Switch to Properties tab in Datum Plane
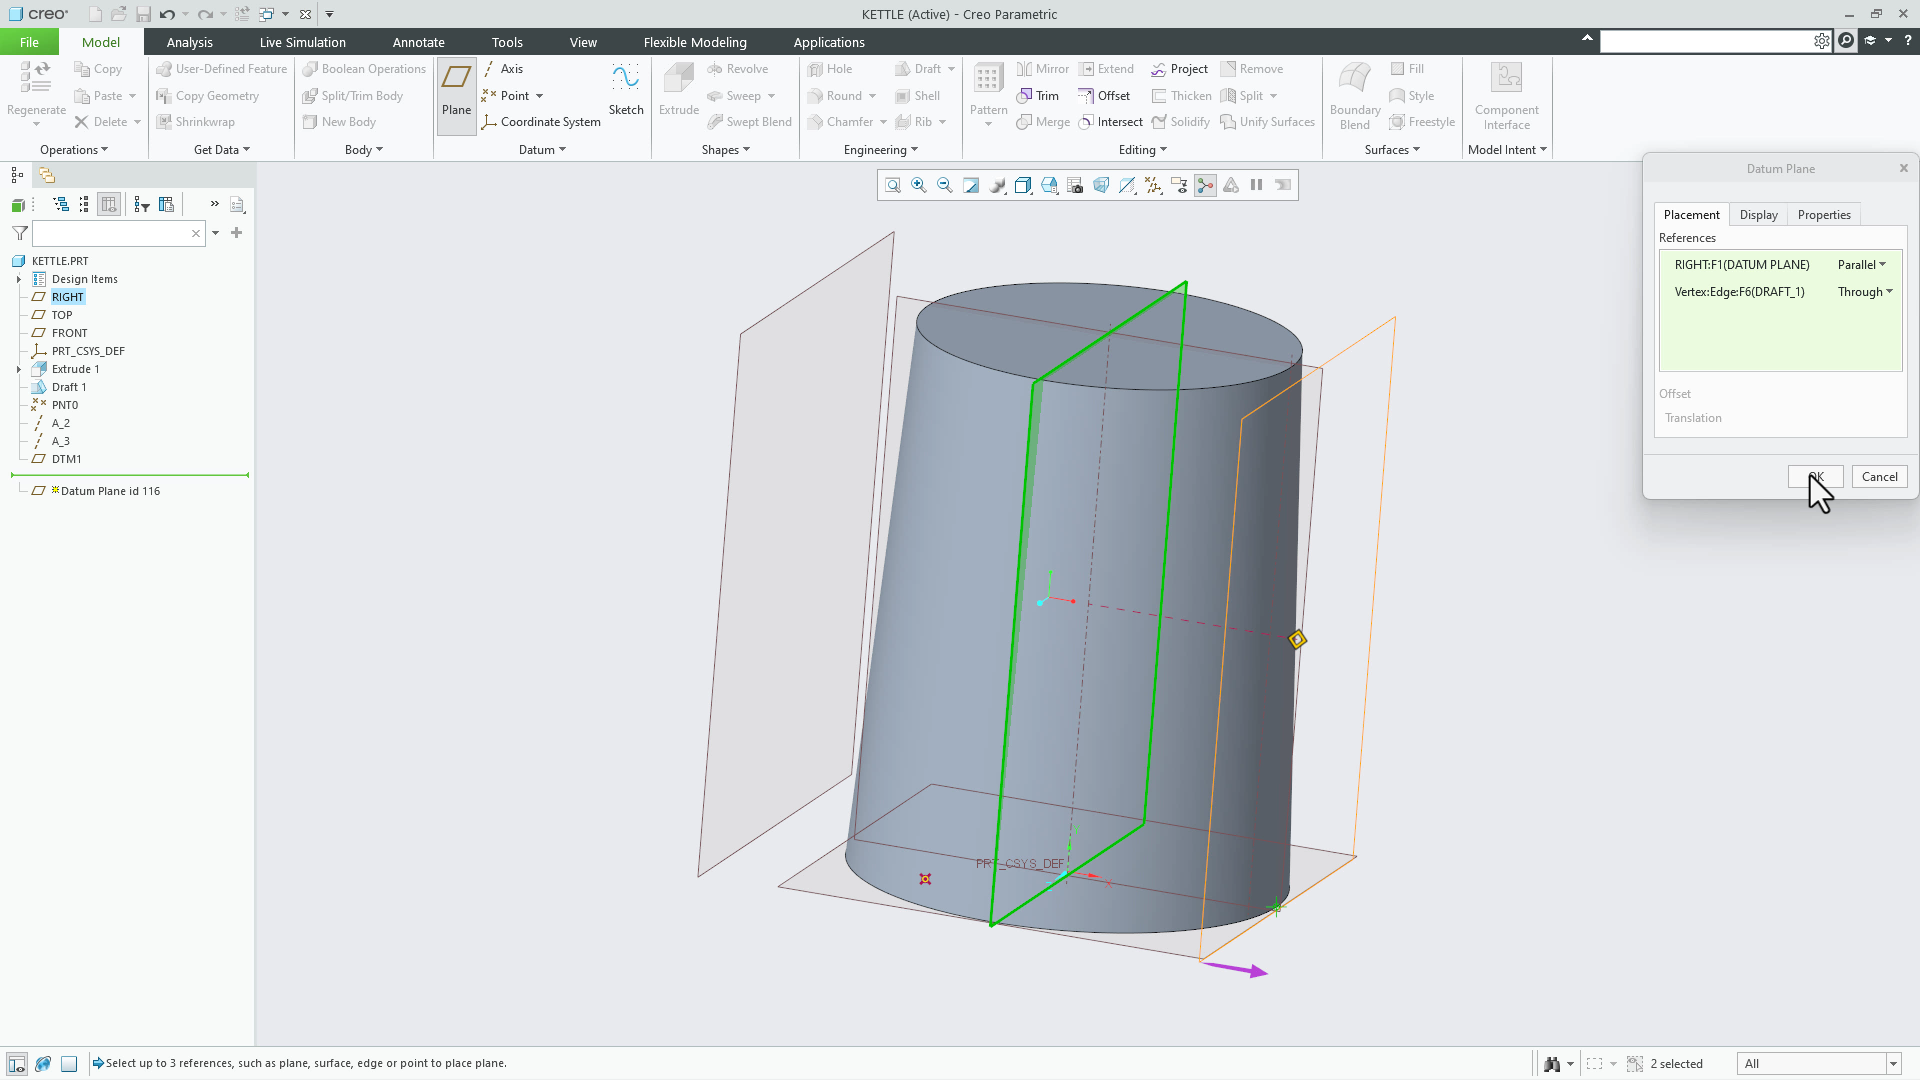The image size is (1920, 1080). click(1824, 215)
